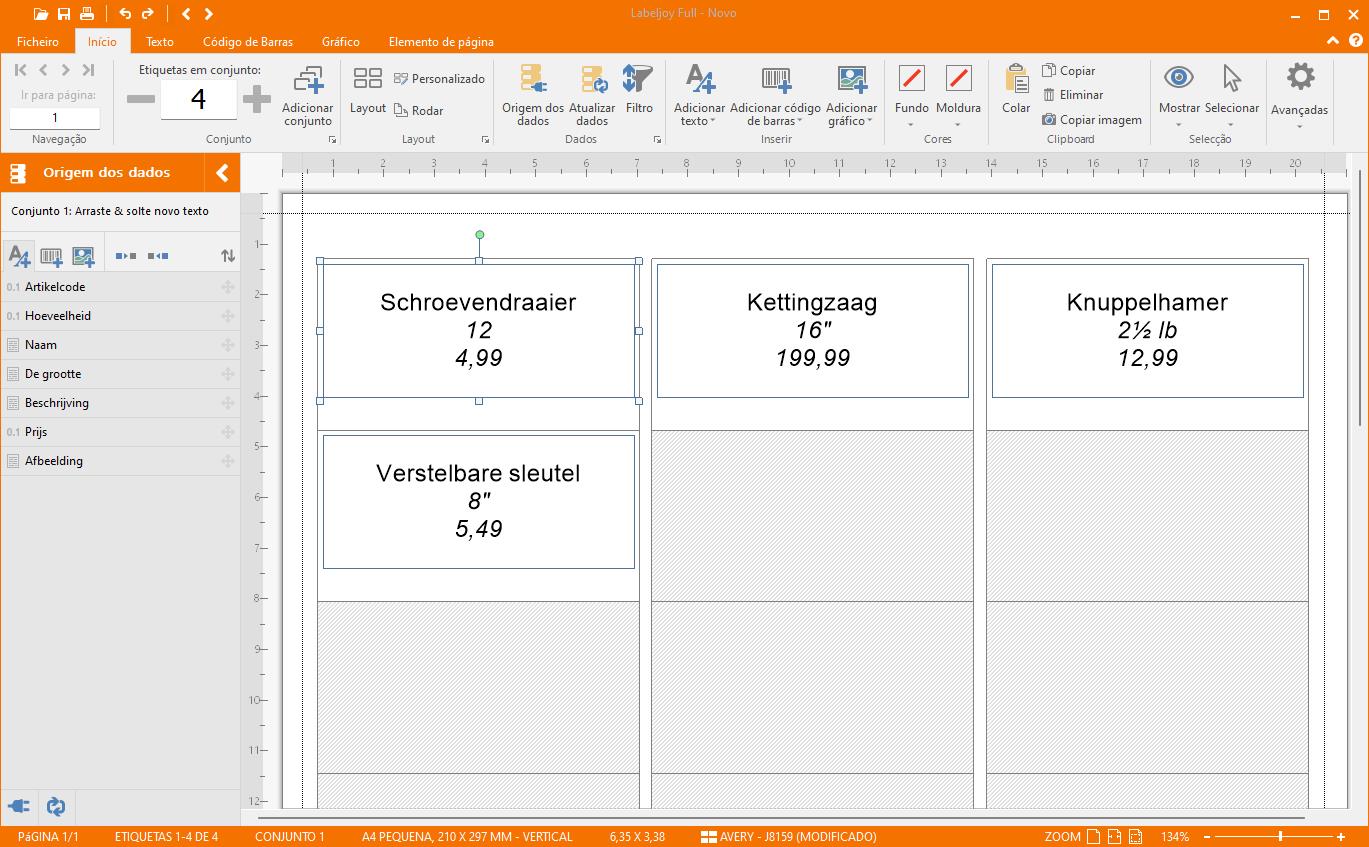Decrease labels in set with minus
The width and height of the screenshot is (1369, 847).
pyautogui.click(x=141, y=99)
